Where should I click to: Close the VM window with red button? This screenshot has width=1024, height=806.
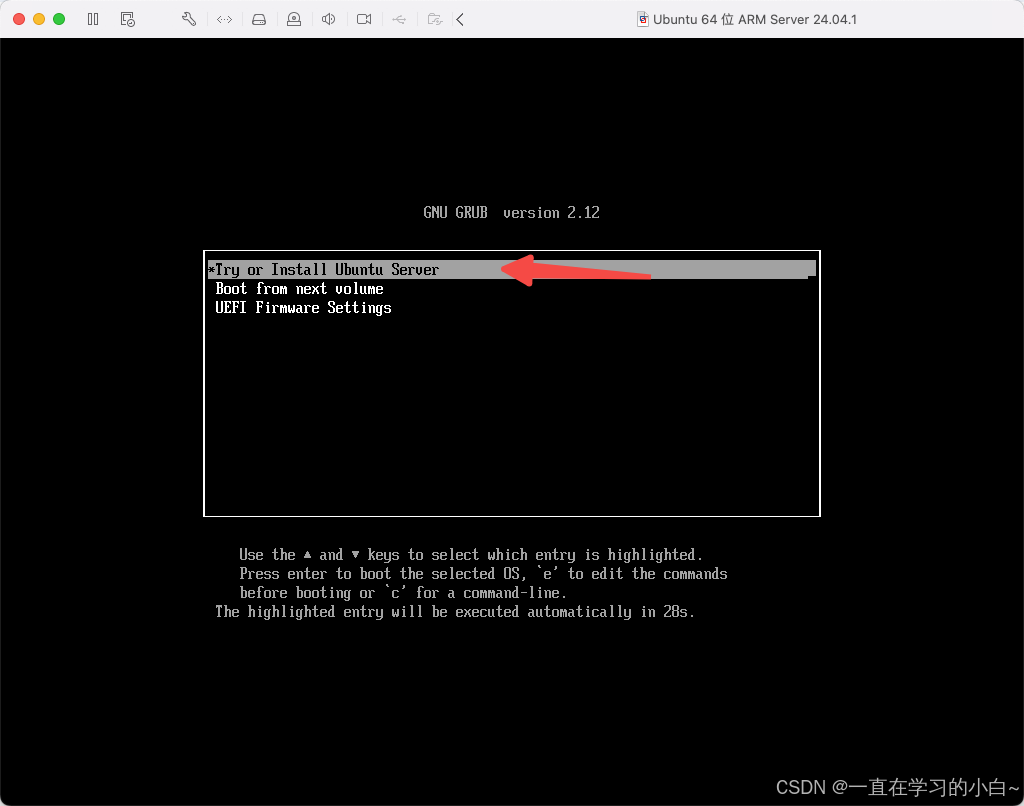[x=19, y=20]
